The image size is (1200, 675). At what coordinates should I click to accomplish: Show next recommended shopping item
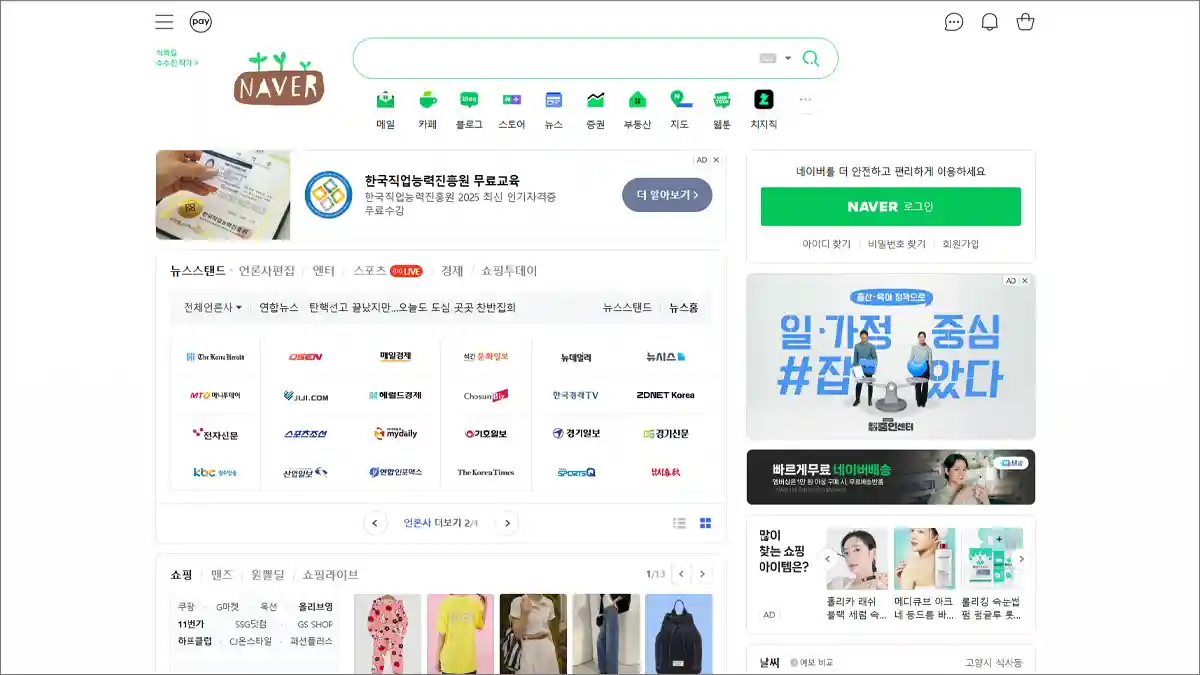1020,558
